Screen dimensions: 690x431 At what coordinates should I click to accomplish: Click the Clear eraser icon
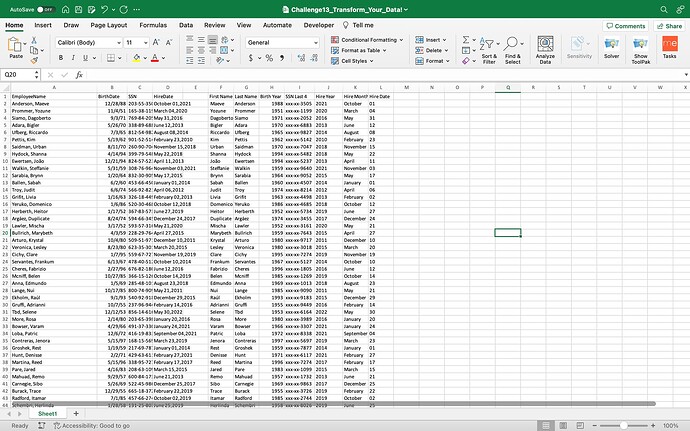pyautogui.click(x=466, y=61)
